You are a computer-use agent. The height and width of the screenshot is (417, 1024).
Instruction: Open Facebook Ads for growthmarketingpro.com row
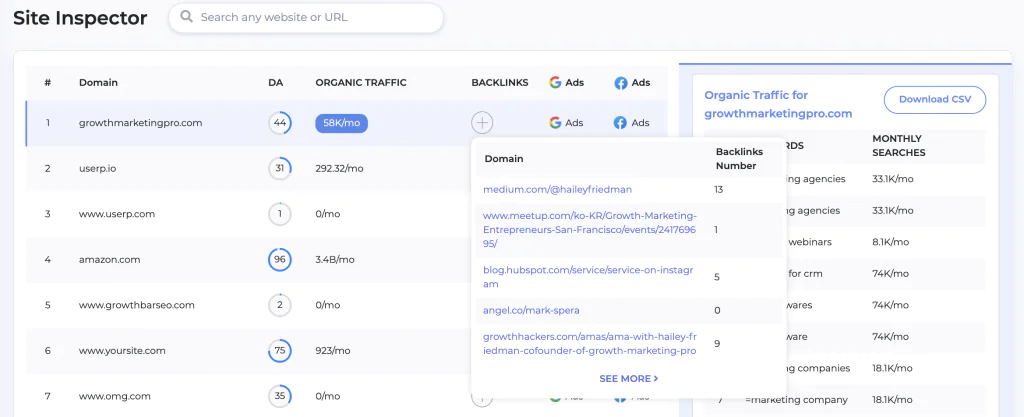click(x=632, y=123)
